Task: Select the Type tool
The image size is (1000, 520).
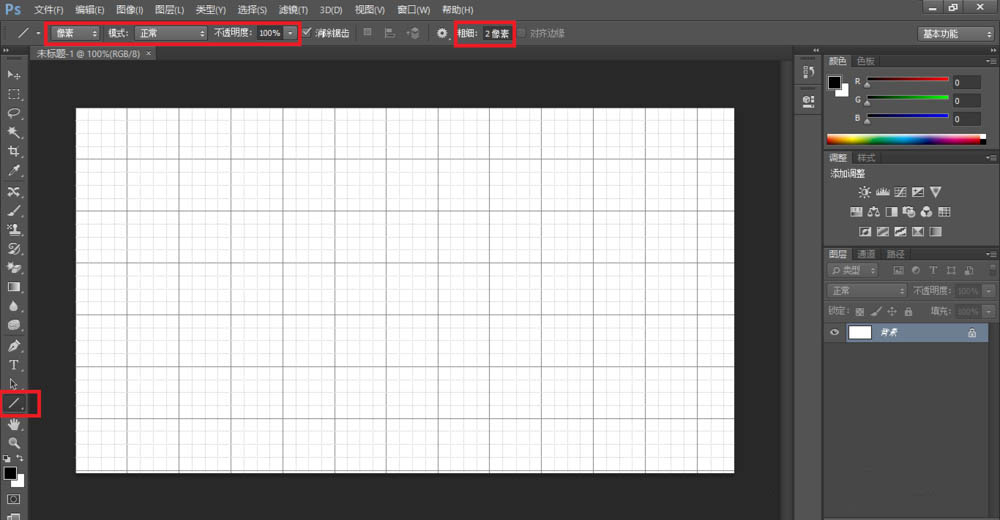Action: point(13,365)
